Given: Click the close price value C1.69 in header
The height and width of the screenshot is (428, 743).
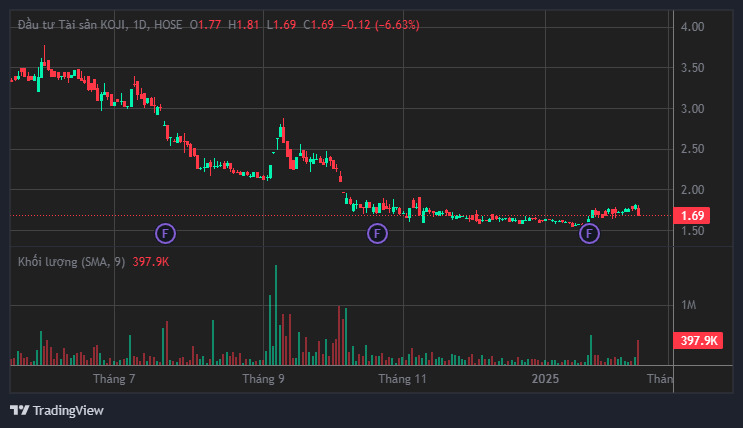Looking at the screenshot, I should (x=319, y=25).
